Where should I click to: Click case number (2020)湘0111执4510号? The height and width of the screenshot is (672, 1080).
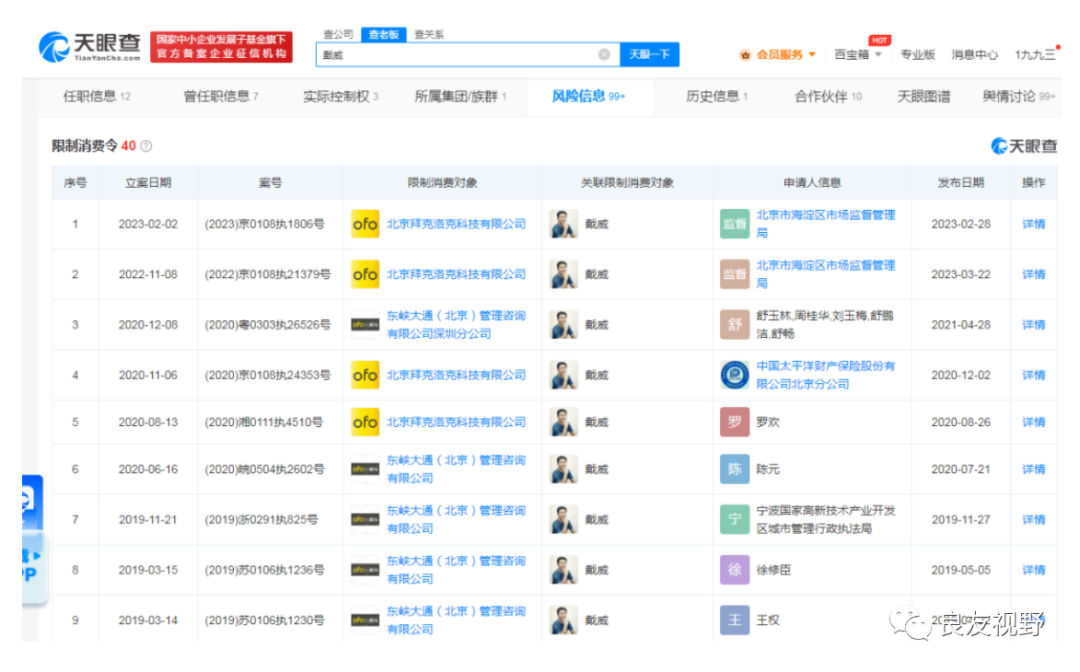point(264,422)
